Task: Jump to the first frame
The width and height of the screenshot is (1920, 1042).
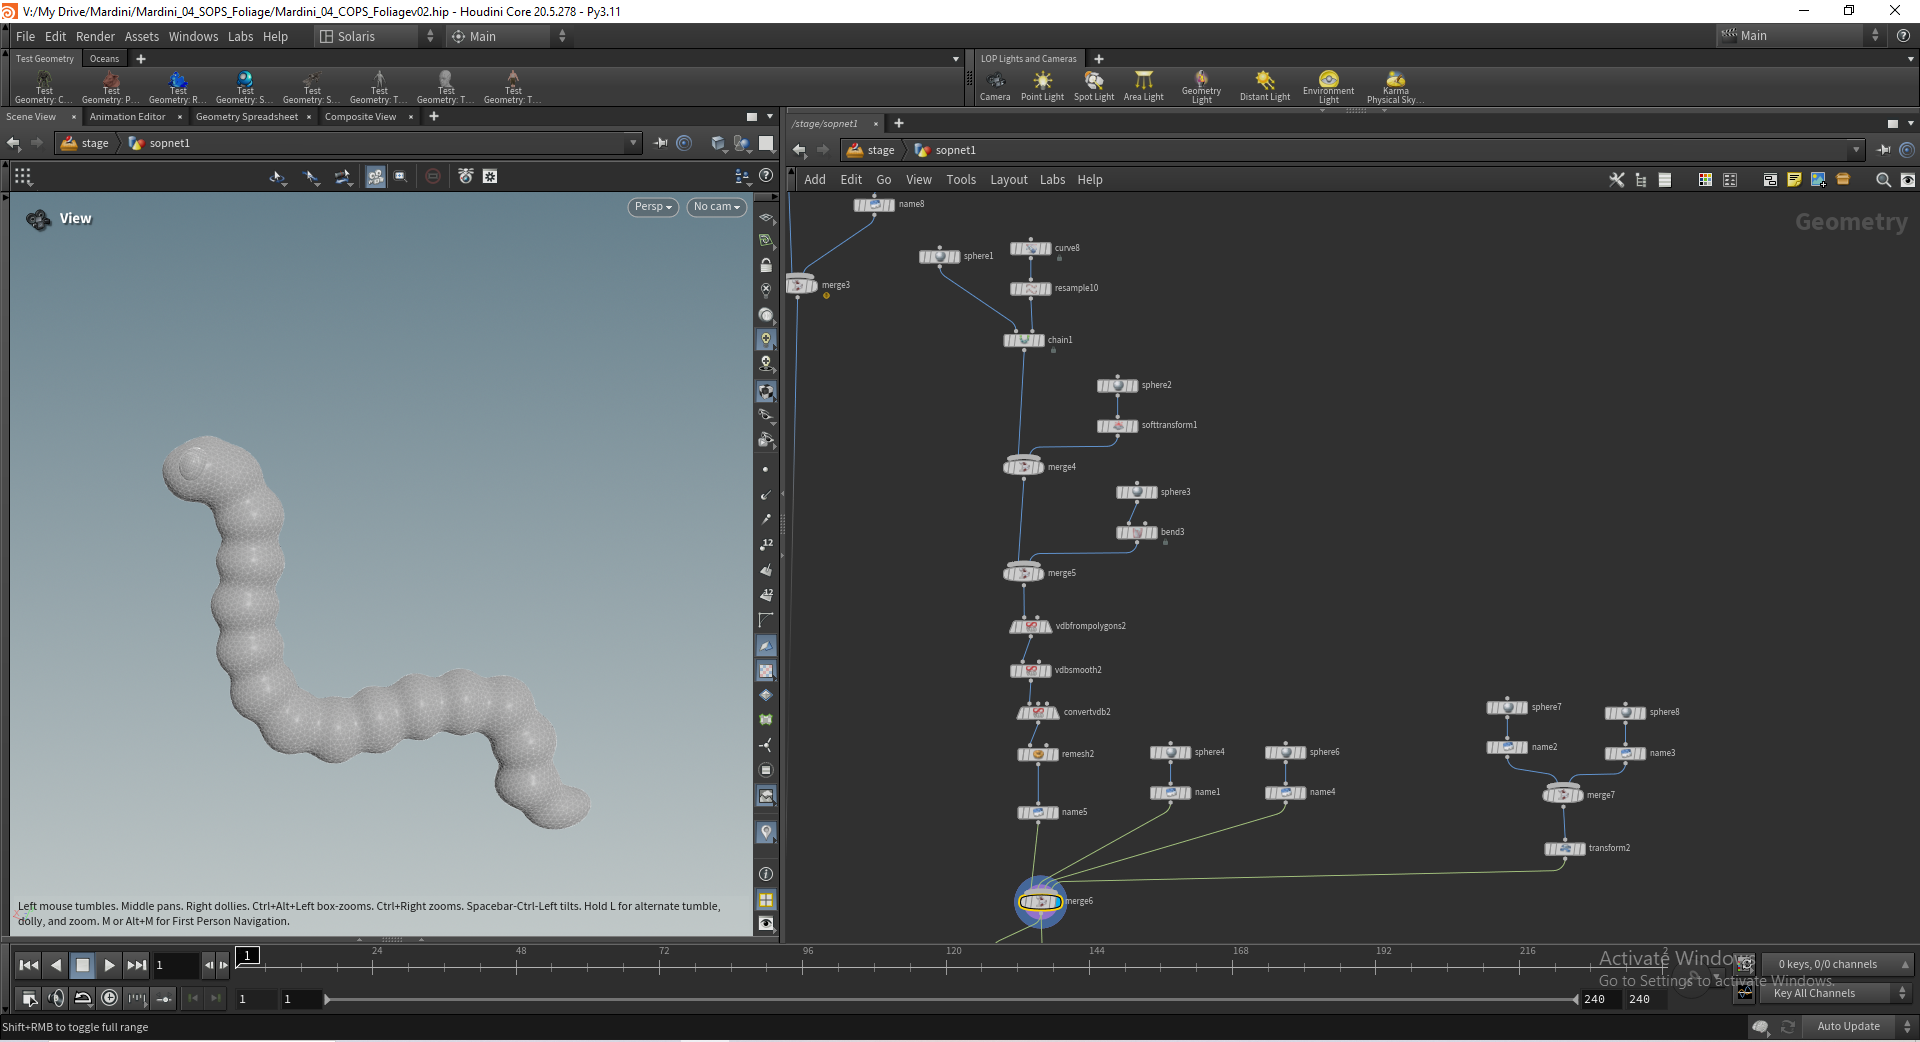Action: [x=29, y=965]
